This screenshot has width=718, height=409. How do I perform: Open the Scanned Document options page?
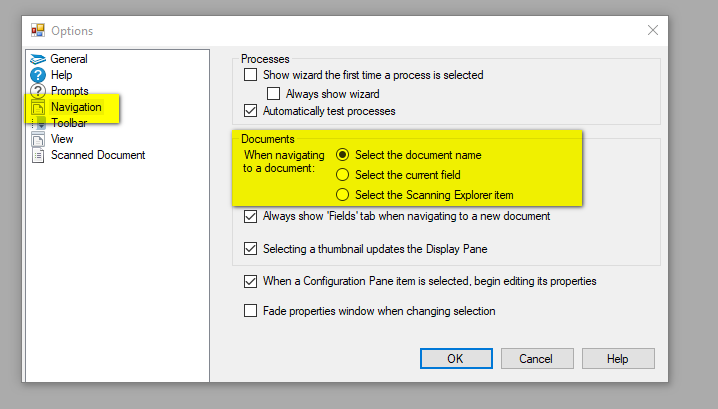(98, 155)
